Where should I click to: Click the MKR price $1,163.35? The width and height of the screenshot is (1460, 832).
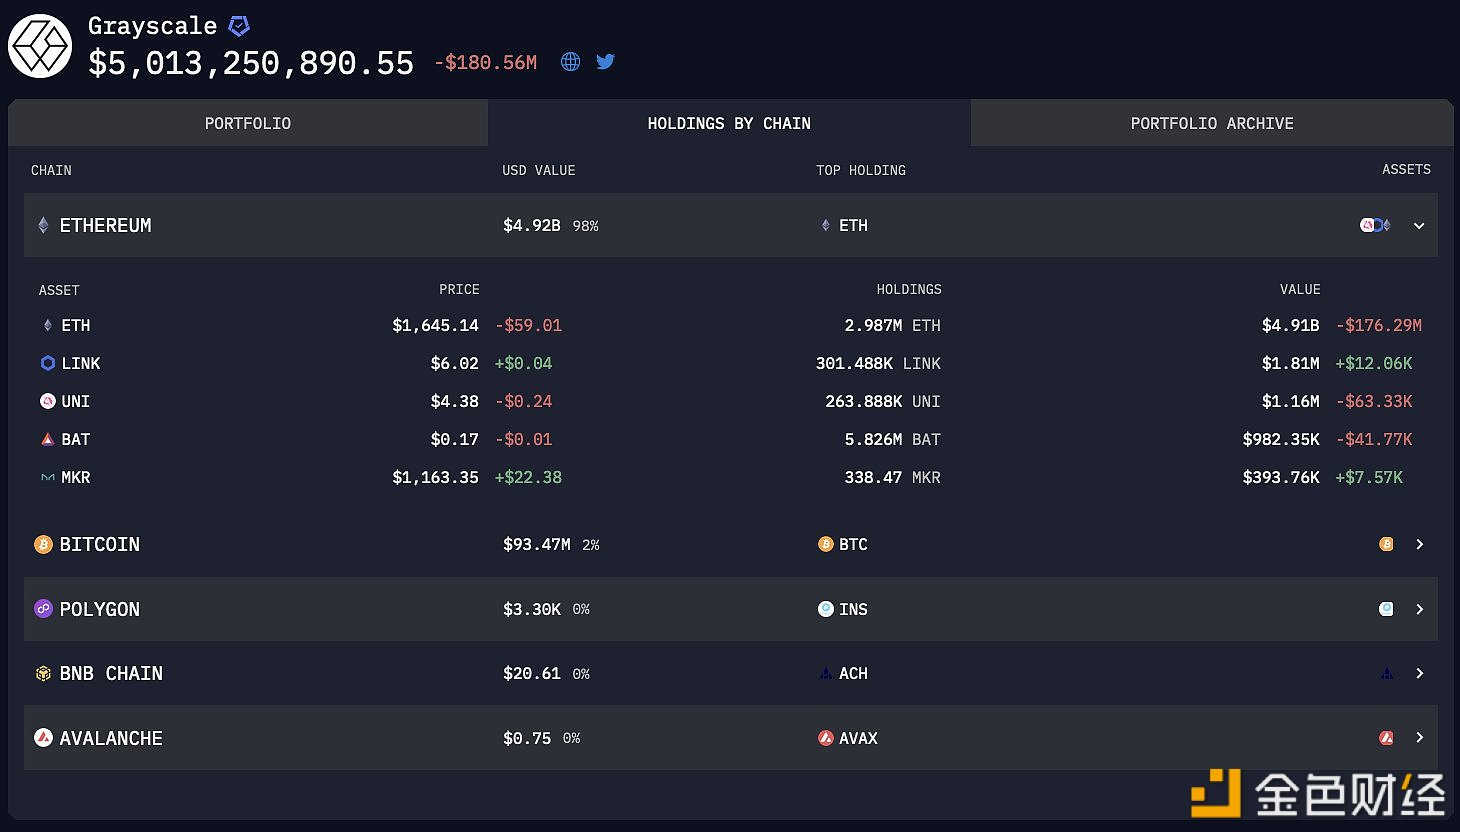click(436, 477)
